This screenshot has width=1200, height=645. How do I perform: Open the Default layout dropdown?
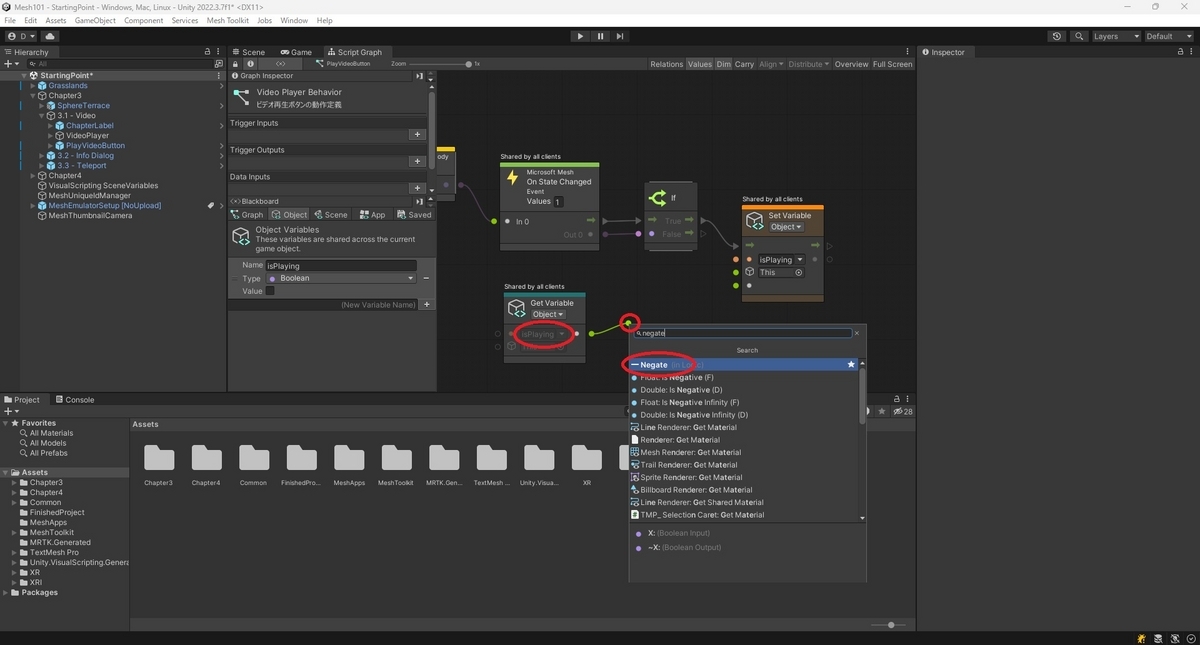[x=1168, y=36]
